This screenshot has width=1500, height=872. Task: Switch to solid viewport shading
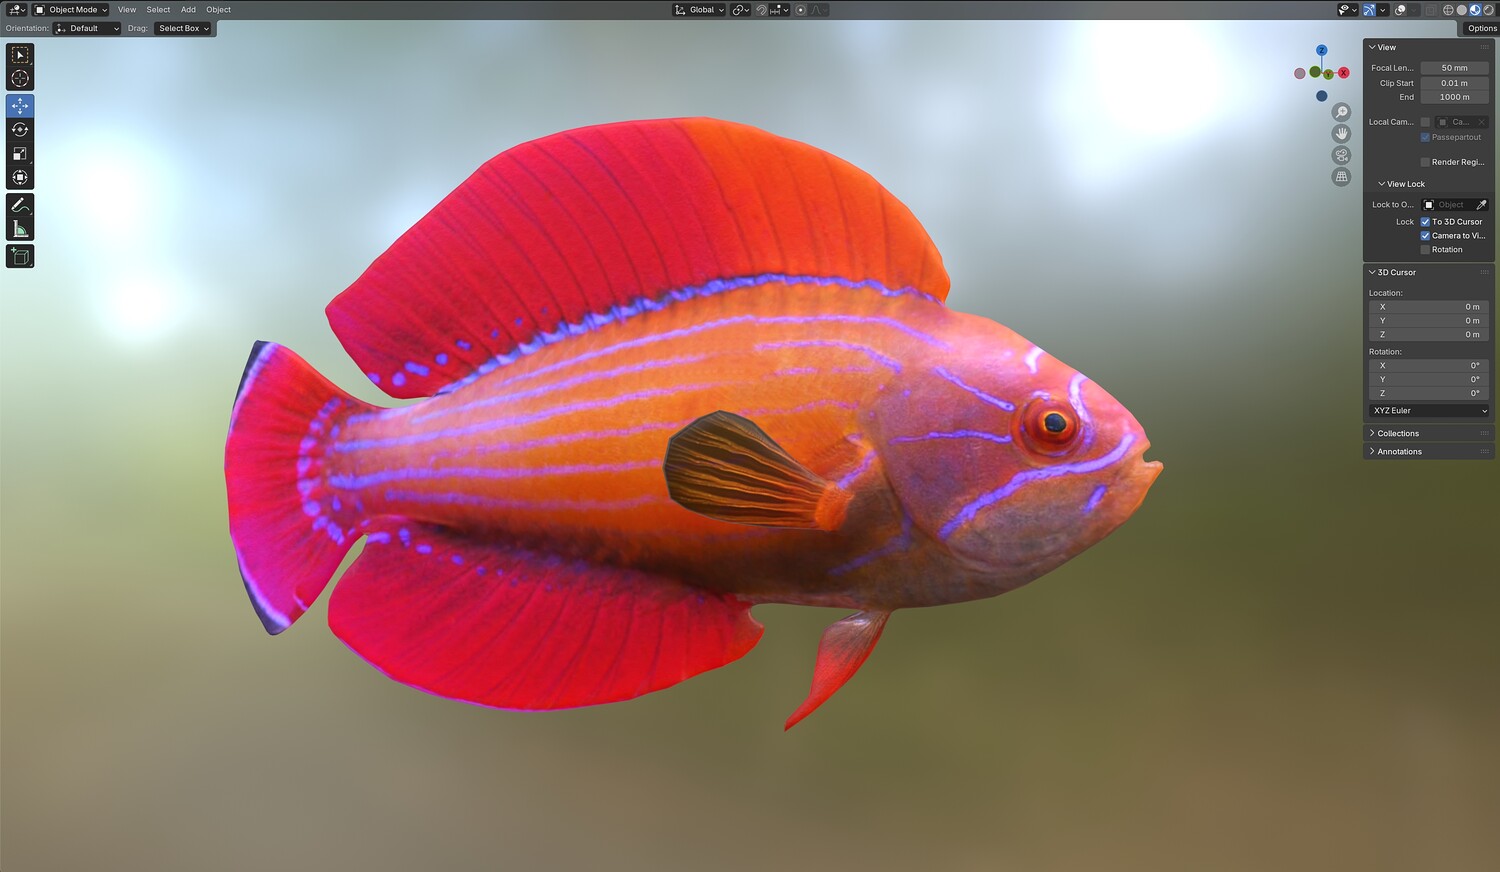coord(1462,10)
